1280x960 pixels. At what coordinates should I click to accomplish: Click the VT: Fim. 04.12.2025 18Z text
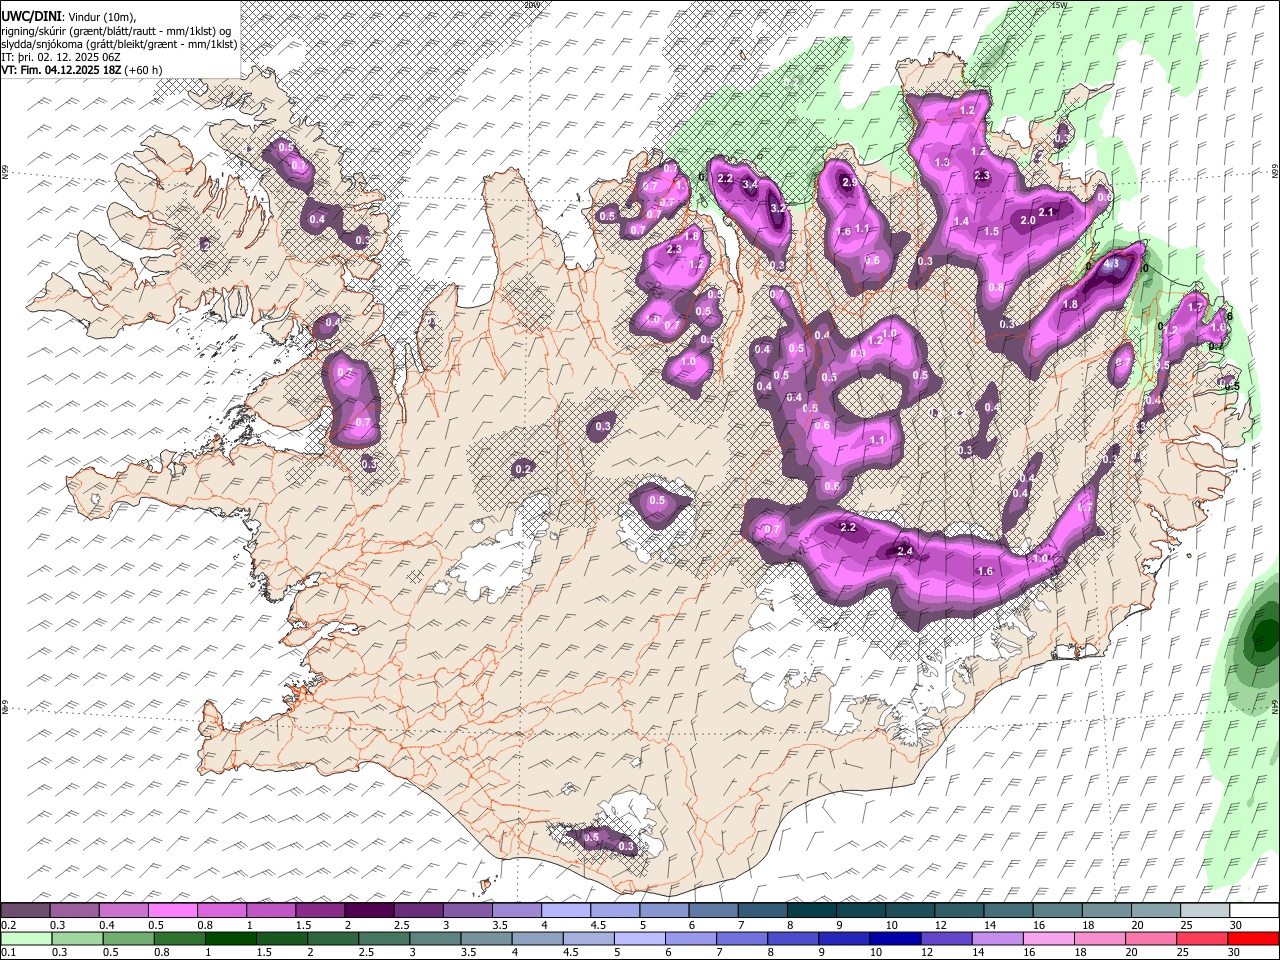coord(62,70)
